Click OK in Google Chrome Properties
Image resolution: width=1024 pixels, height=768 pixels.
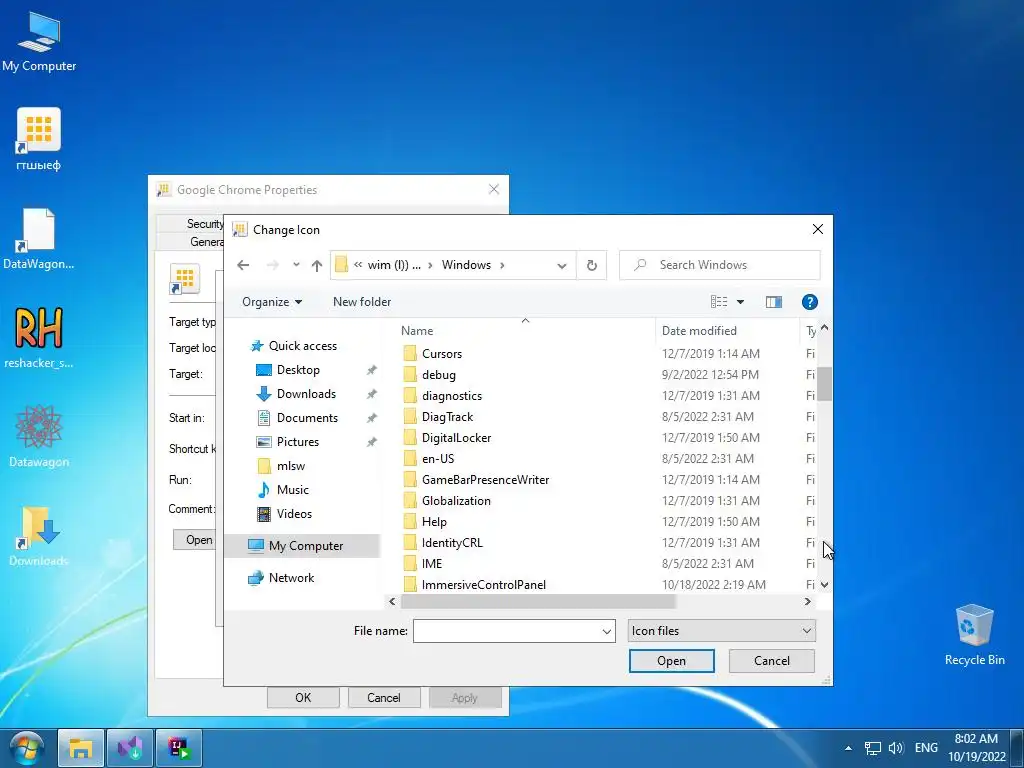tap(303, 697)
